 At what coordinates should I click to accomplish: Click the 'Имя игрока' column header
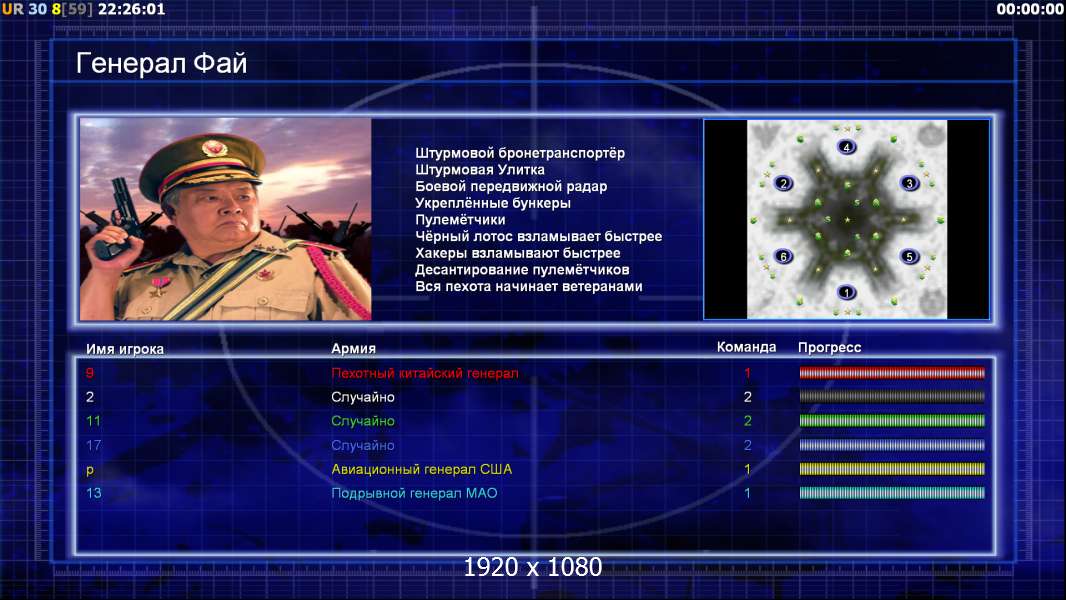(125, 349)
